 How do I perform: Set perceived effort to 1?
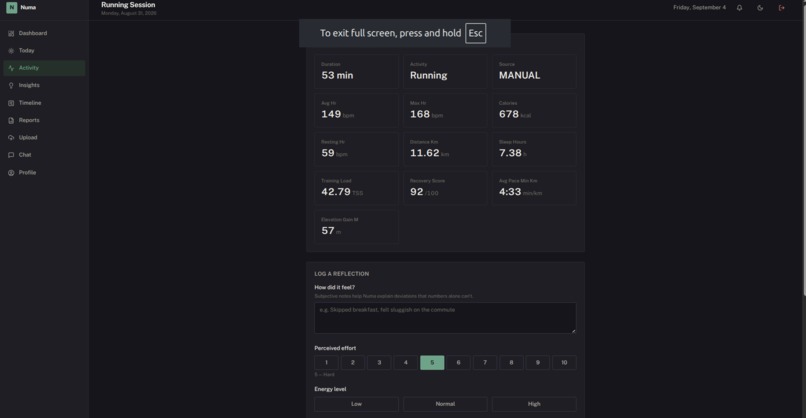coord(326,362)
